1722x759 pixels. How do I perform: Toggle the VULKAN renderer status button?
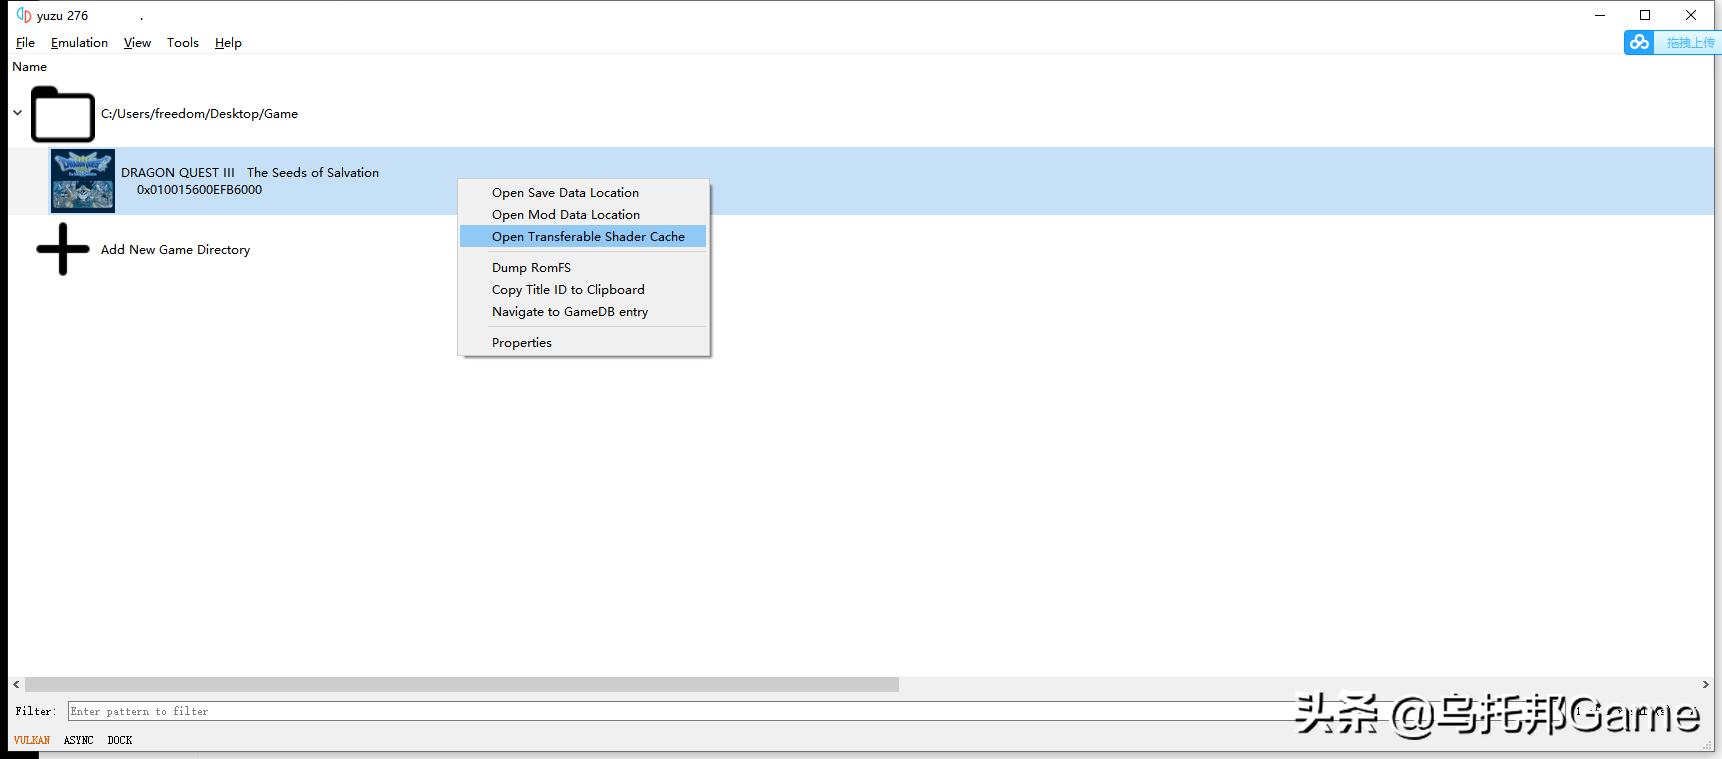(32, 740)
